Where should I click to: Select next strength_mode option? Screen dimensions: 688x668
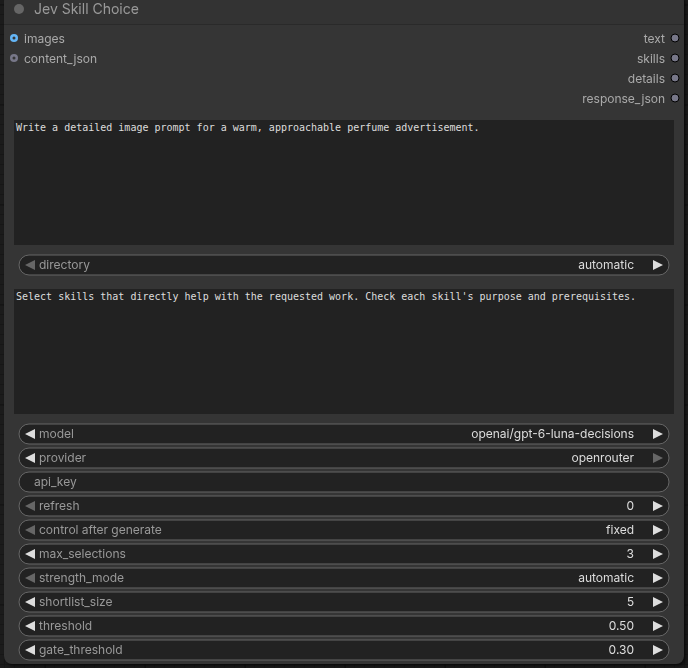tap(657, 578)
